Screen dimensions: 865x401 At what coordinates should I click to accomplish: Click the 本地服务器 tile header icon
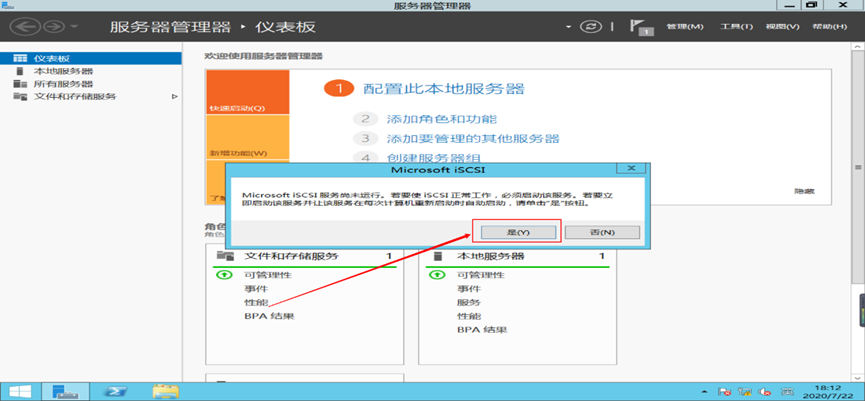pos(438,256)
